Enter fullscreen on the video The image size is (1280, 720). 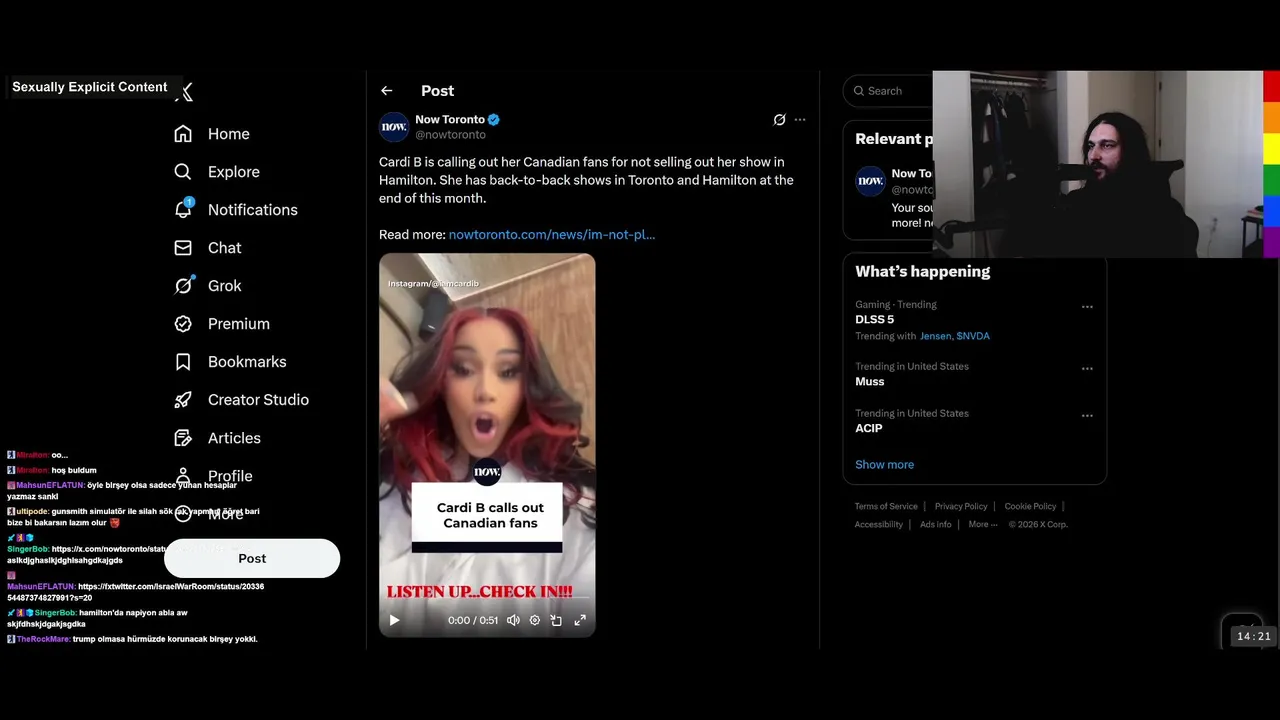coord(580,620)
